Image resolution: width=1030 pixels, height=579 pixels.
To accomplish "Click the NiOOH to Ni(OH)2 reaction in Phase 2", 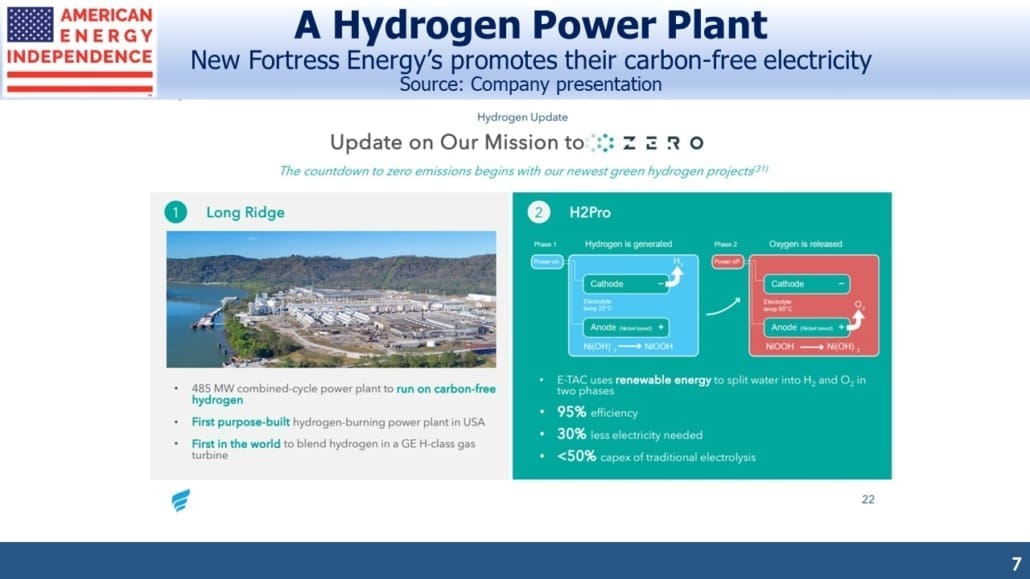I will click(x=813, y=347).
